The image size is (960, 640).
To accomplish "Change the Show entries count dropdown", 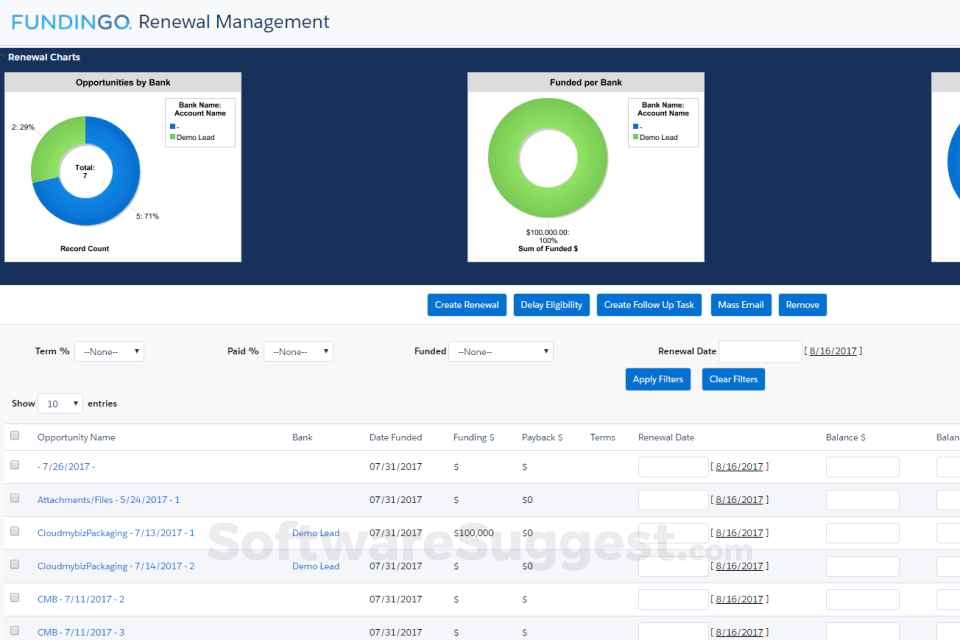I will pos(60,404).
